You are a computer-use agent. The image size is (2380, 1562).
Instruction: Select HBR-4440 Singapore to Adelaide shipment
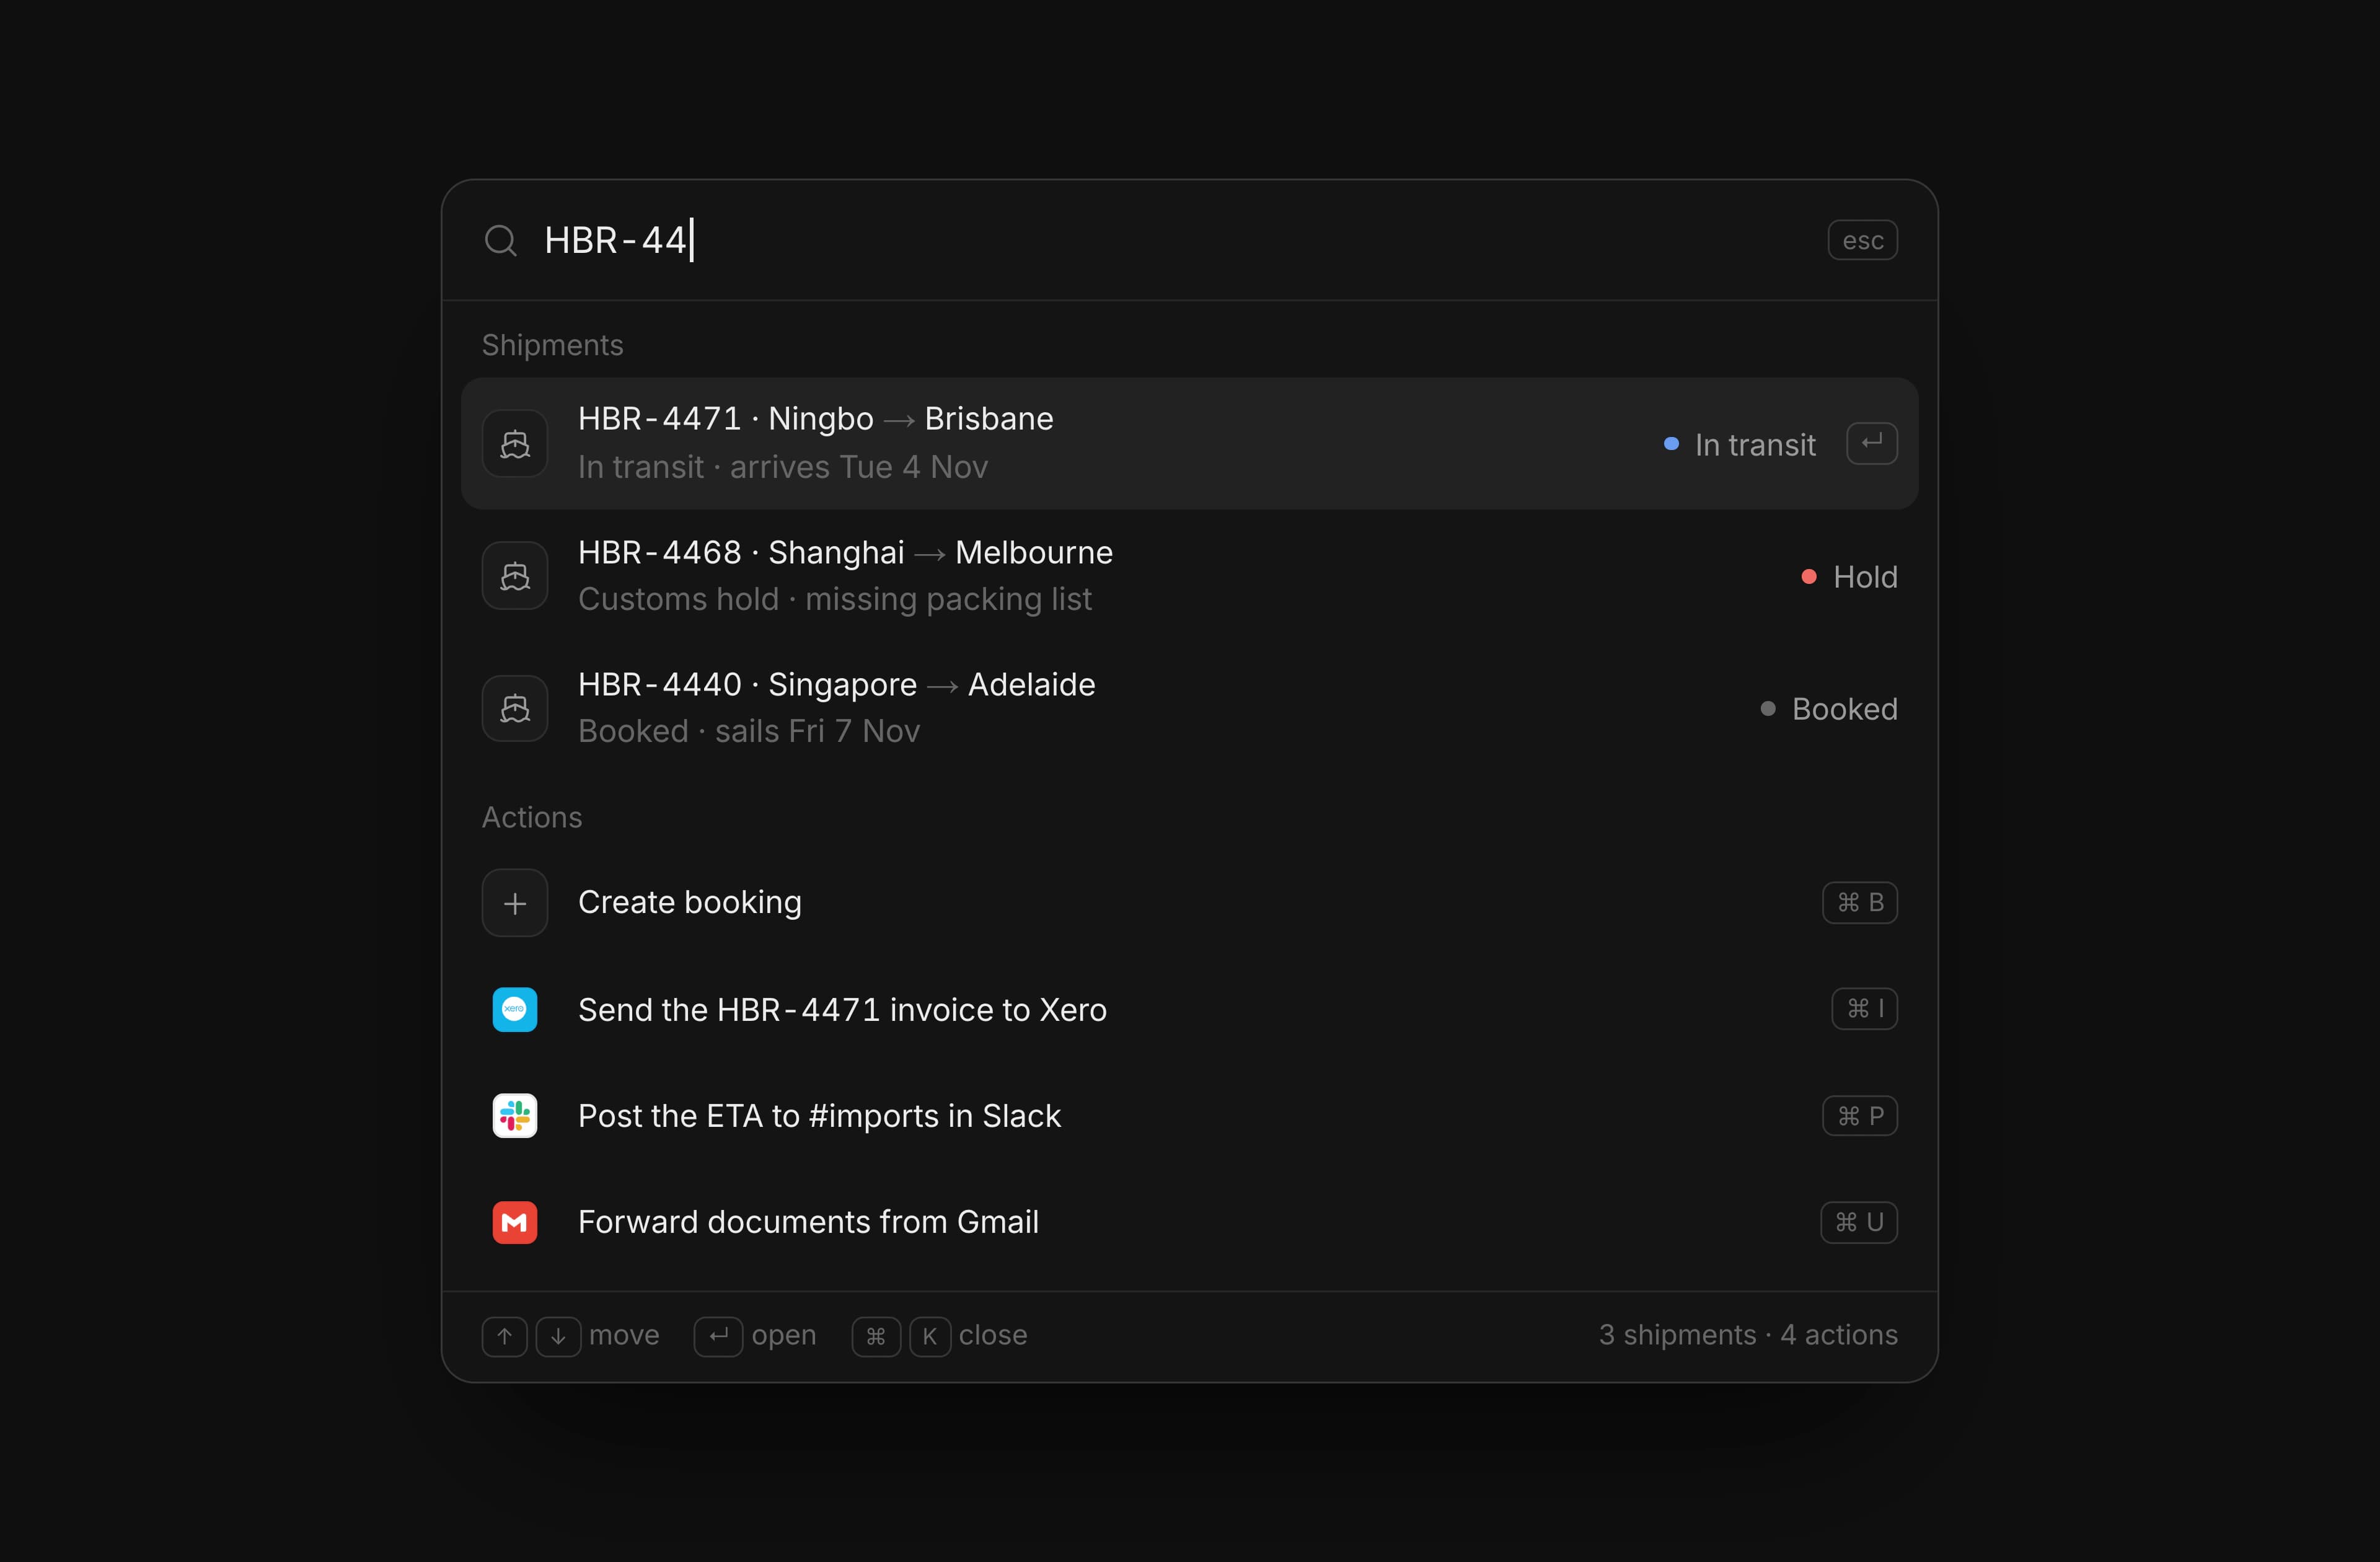tap(1189, 708)
